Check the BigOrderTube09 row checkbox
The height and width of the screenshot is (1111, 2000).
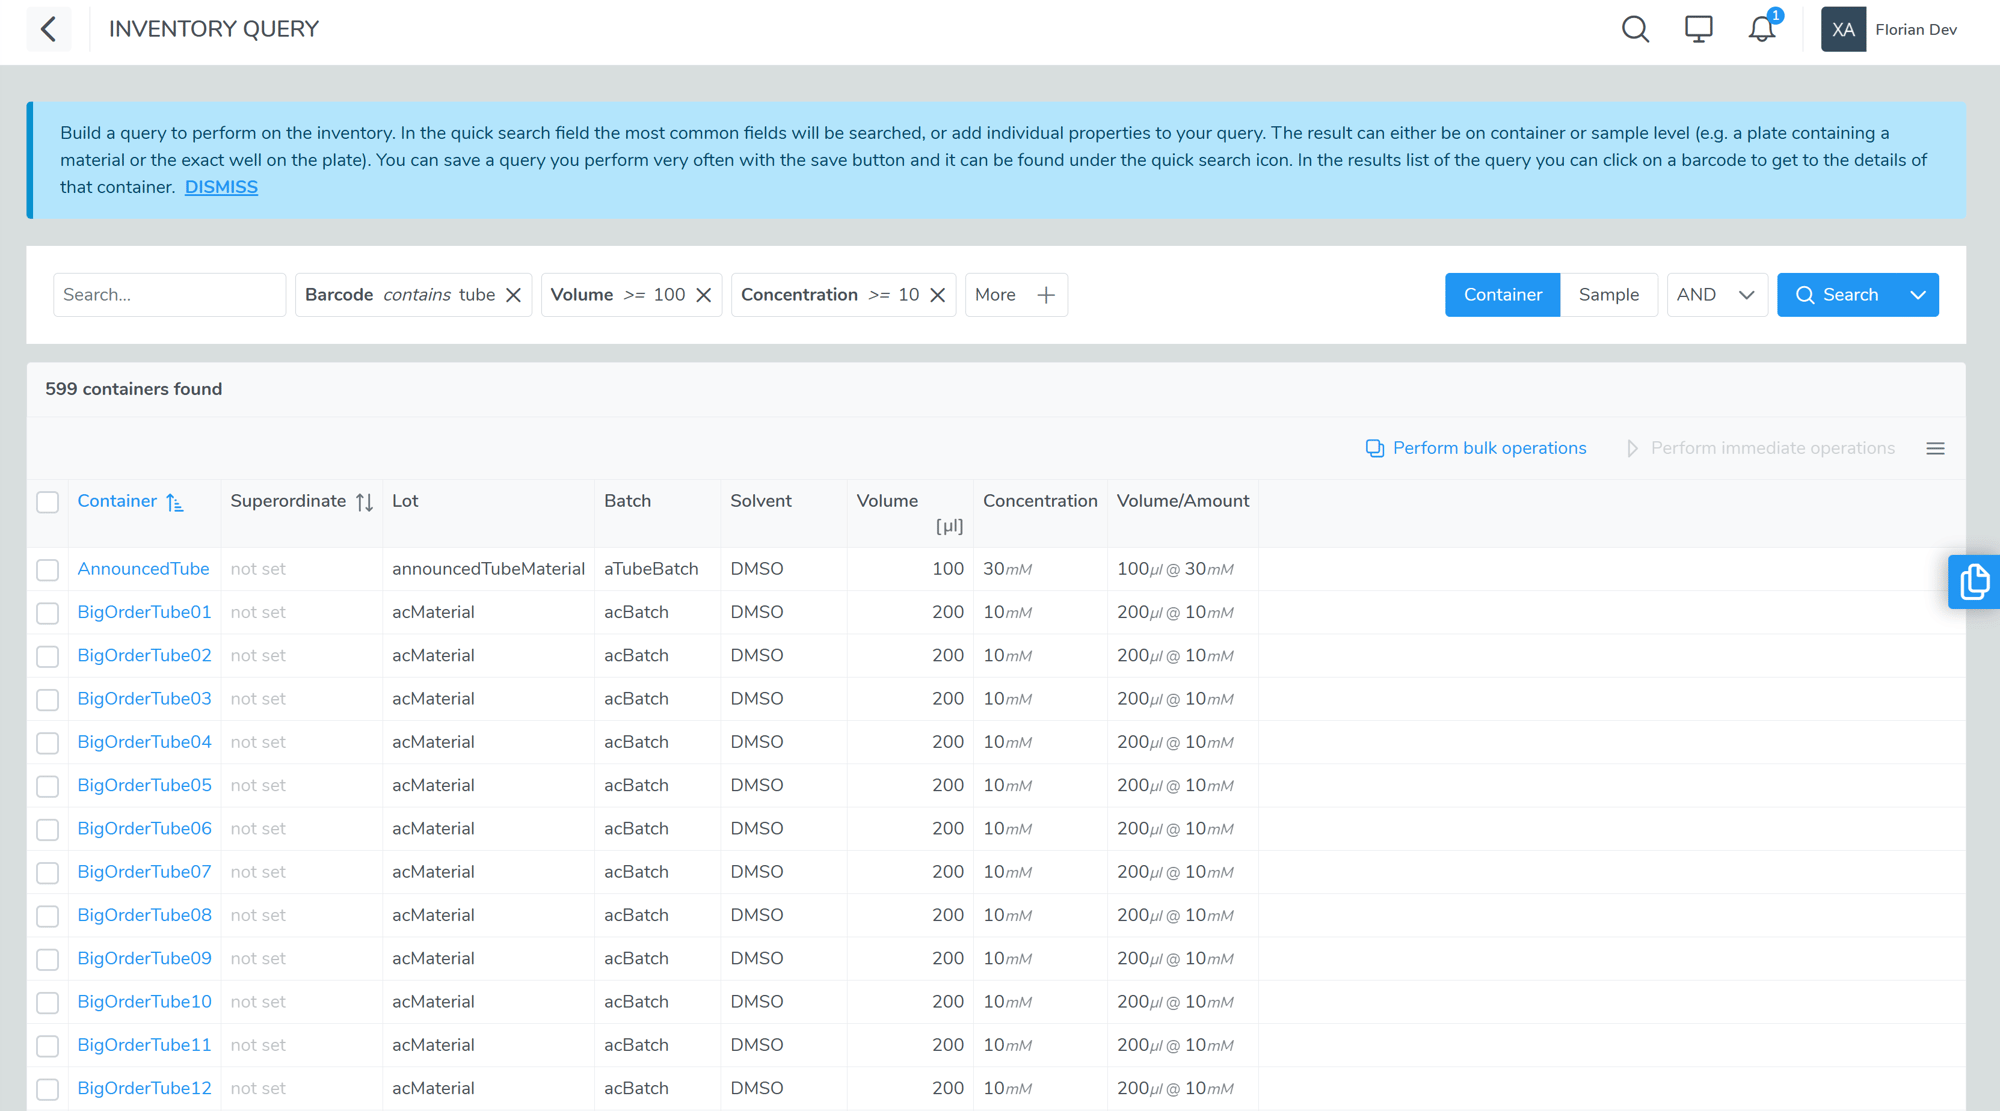tap(47, 959)
